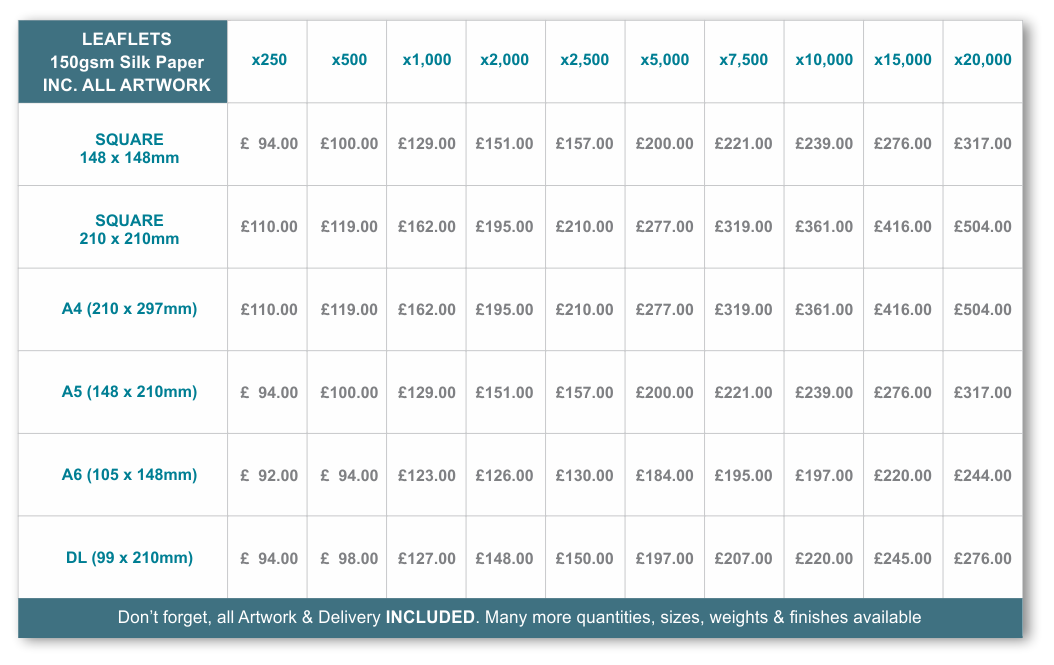The image size is (1054, 665).
Task: Select the A5 (148 x 210mm) row label
Action: 129,391
